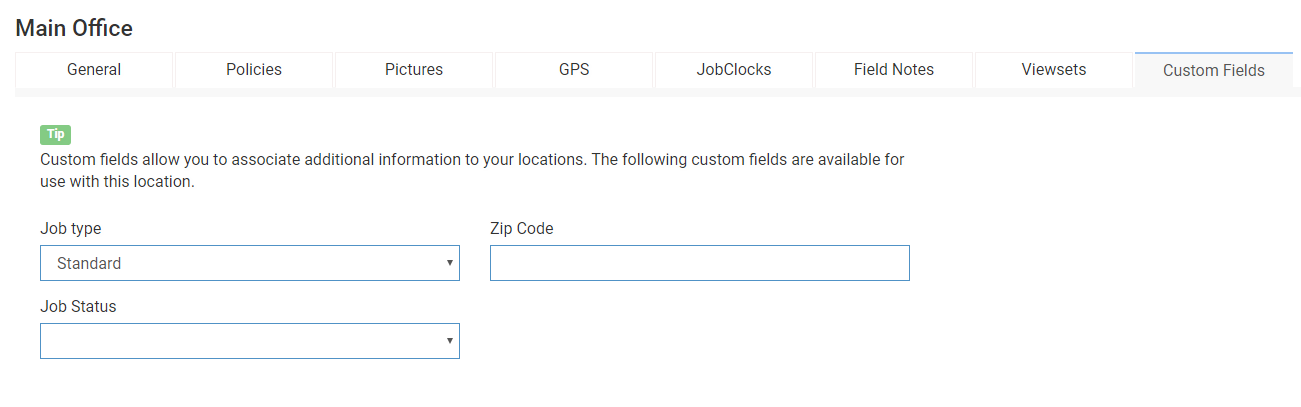The width and height of the screenshot is (1301, 407).
Task: Select the GPS tab
Action: point(574,70)
